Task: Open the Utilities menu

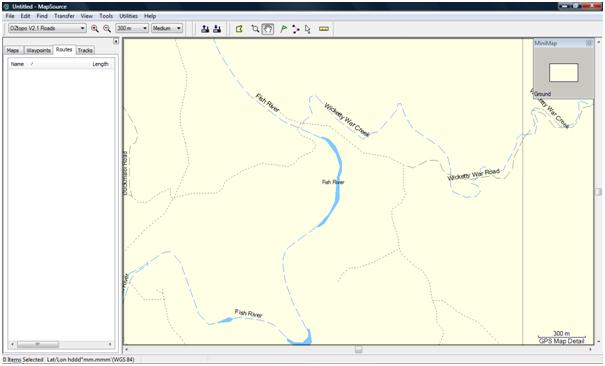Action: pyautogui.click(x=128, y=16)
